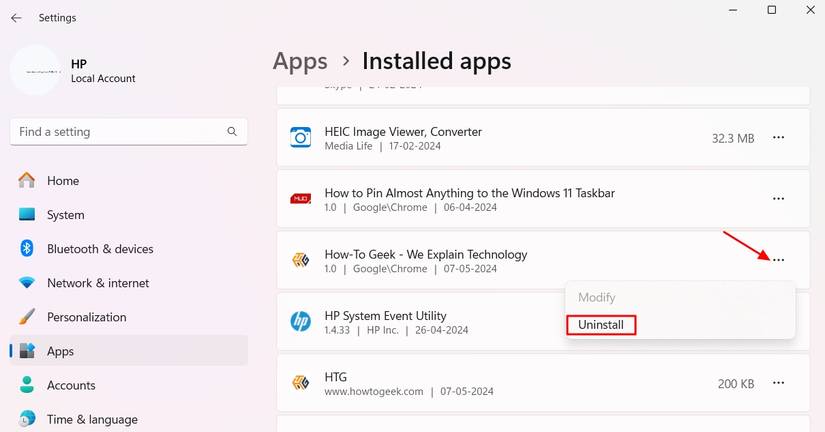Click the red MUO app icon
825x432 pixels.
300,198
